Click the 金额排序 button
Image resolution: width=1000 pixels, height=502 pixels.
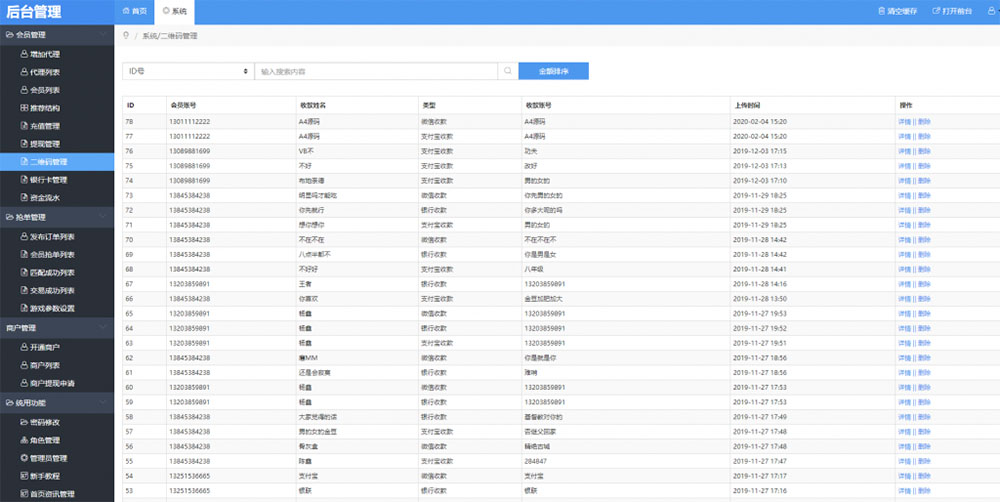pos(554,71)
